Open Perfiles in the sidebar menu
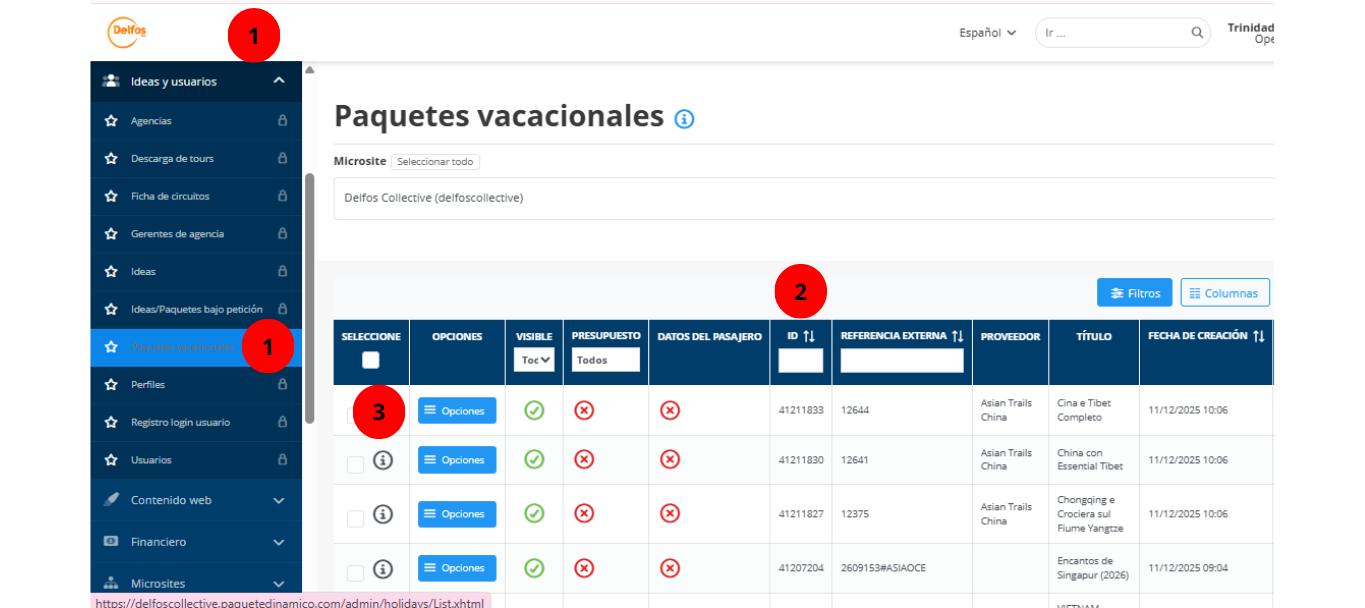 click(x=148, y=385)
